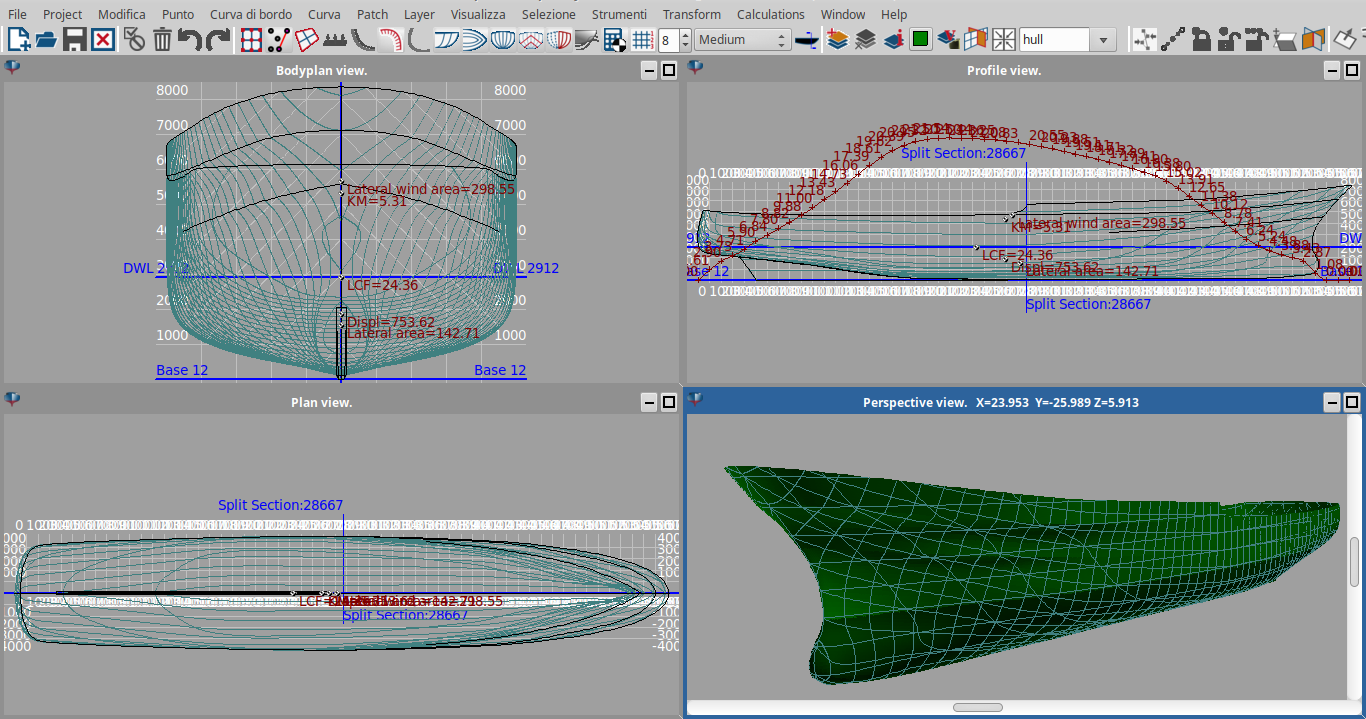Click the red X close project button

pos(102,40)
